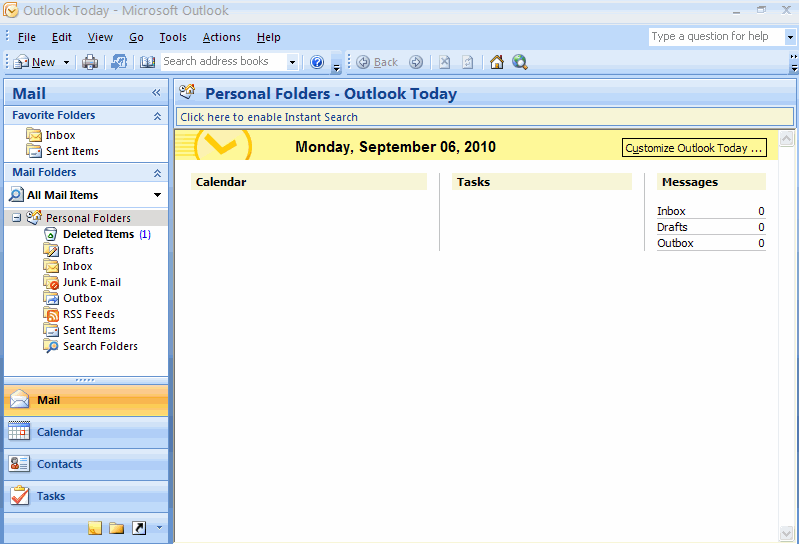Click the Calendar heading in Outlook Today
The image size is (800, 550).
(221, 182)
